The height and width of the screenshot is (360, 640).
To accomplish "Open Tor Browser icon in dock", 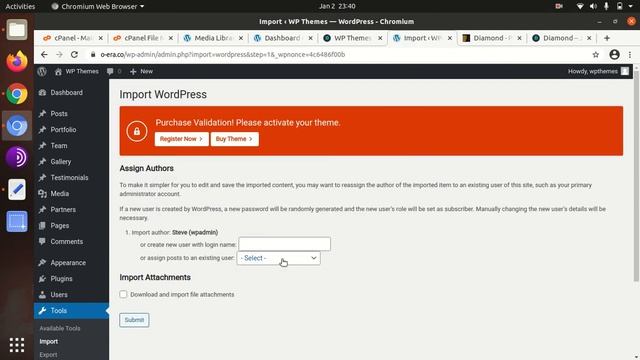I will (17, 158).
